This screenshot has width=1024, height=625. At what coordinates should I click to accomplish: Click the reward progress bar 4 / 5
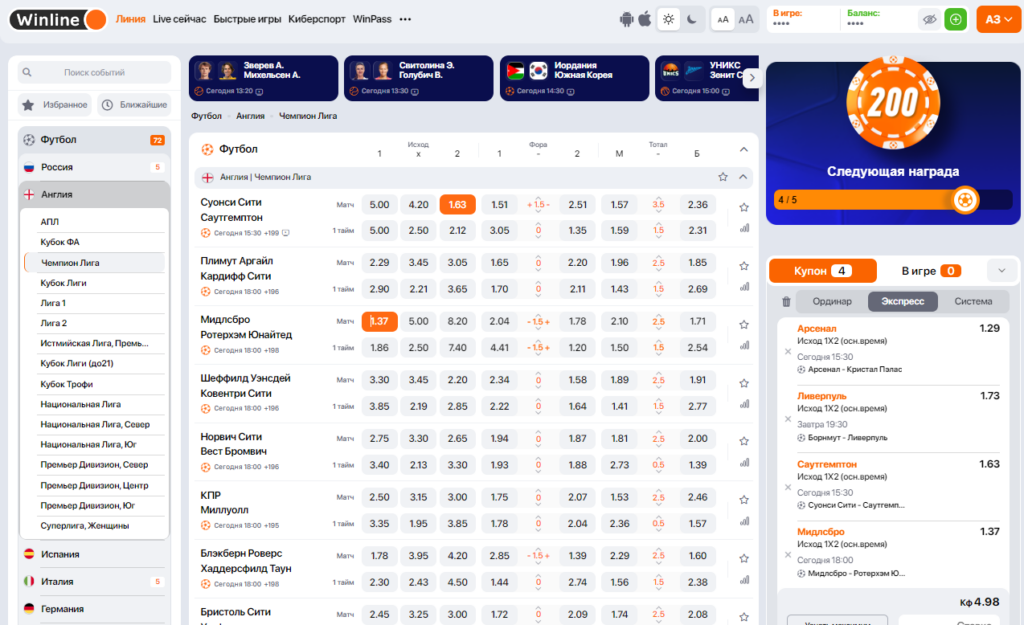coord(893,200)
